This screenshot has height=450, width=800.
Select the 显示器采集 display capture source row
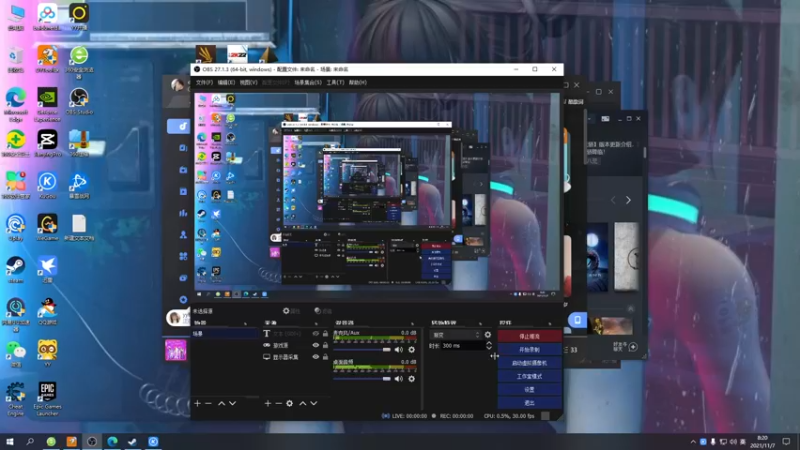click(296, 357)
